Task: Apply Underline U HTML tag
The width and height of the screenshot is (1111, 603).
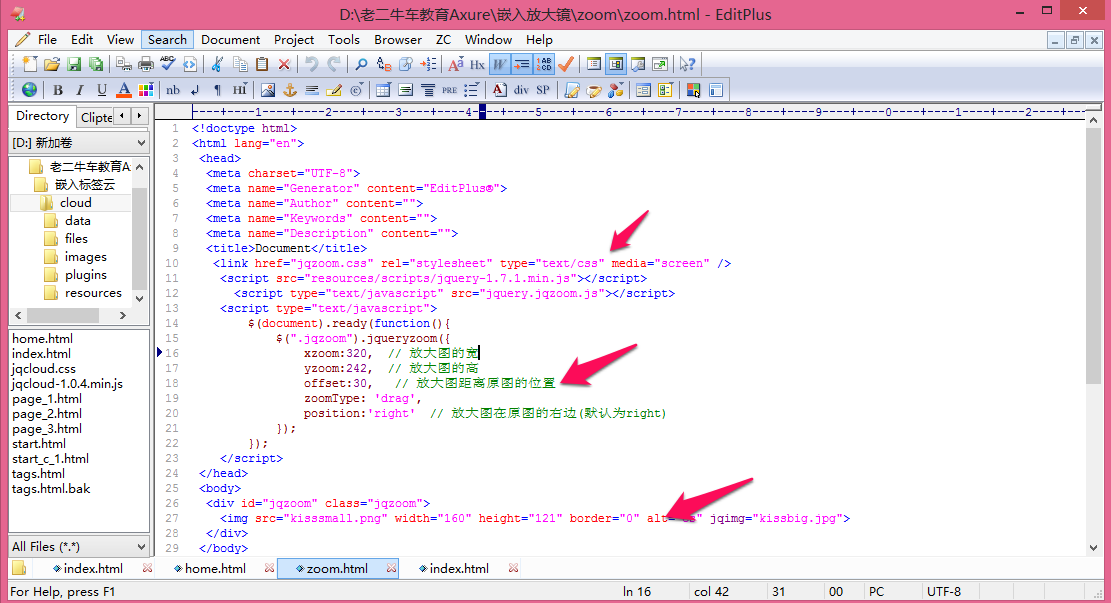Action: point(102,90)
